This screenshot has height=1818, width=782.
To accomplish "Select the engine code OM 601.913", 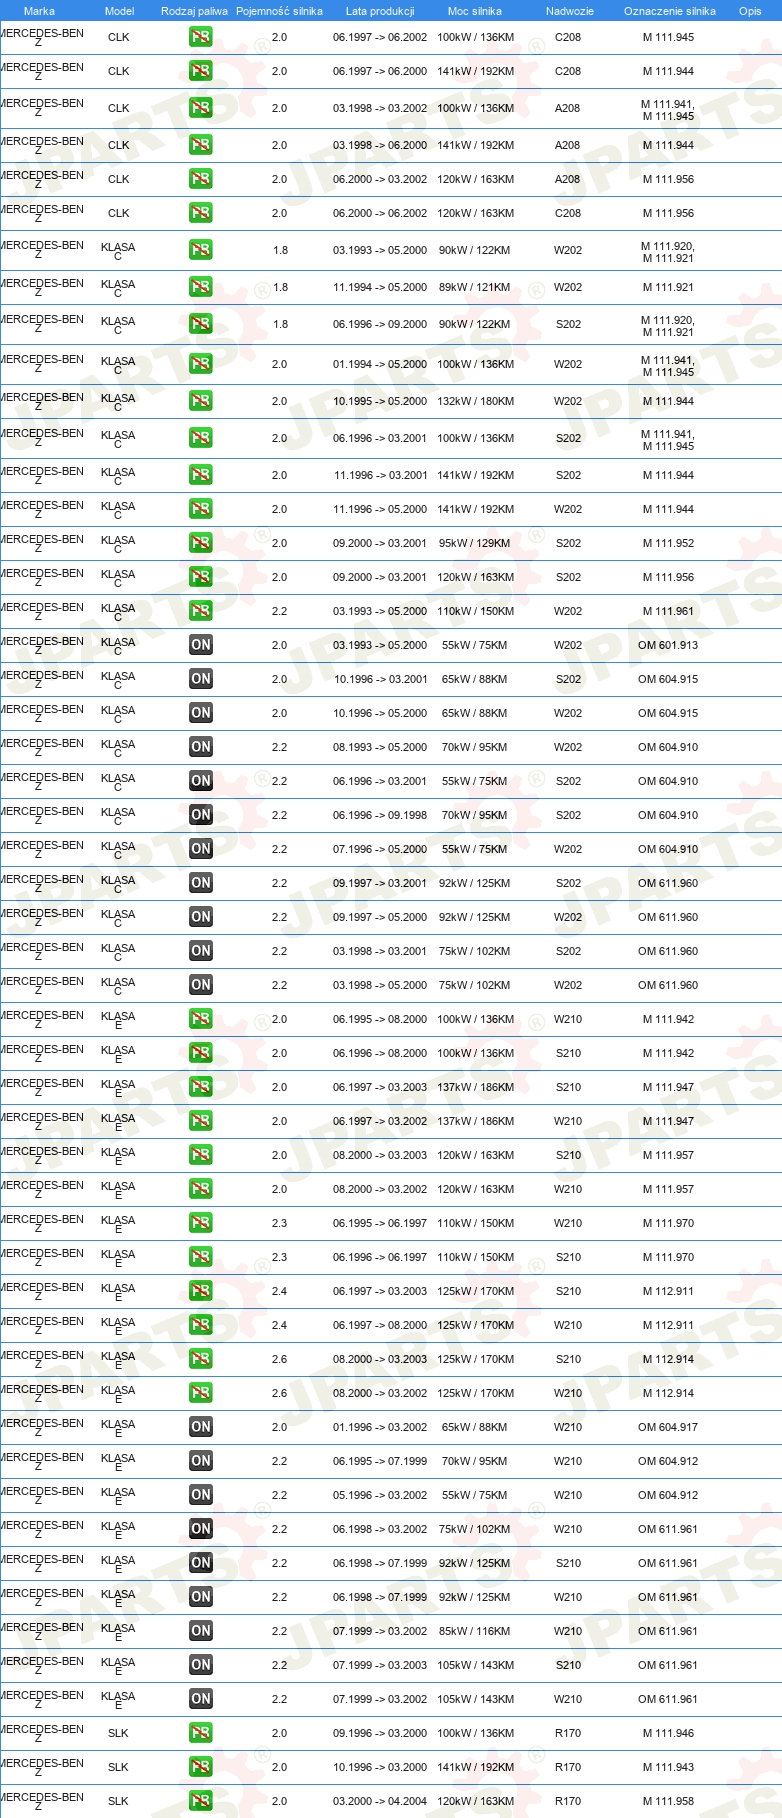I will pyautogui.click(x=668, y=645).
